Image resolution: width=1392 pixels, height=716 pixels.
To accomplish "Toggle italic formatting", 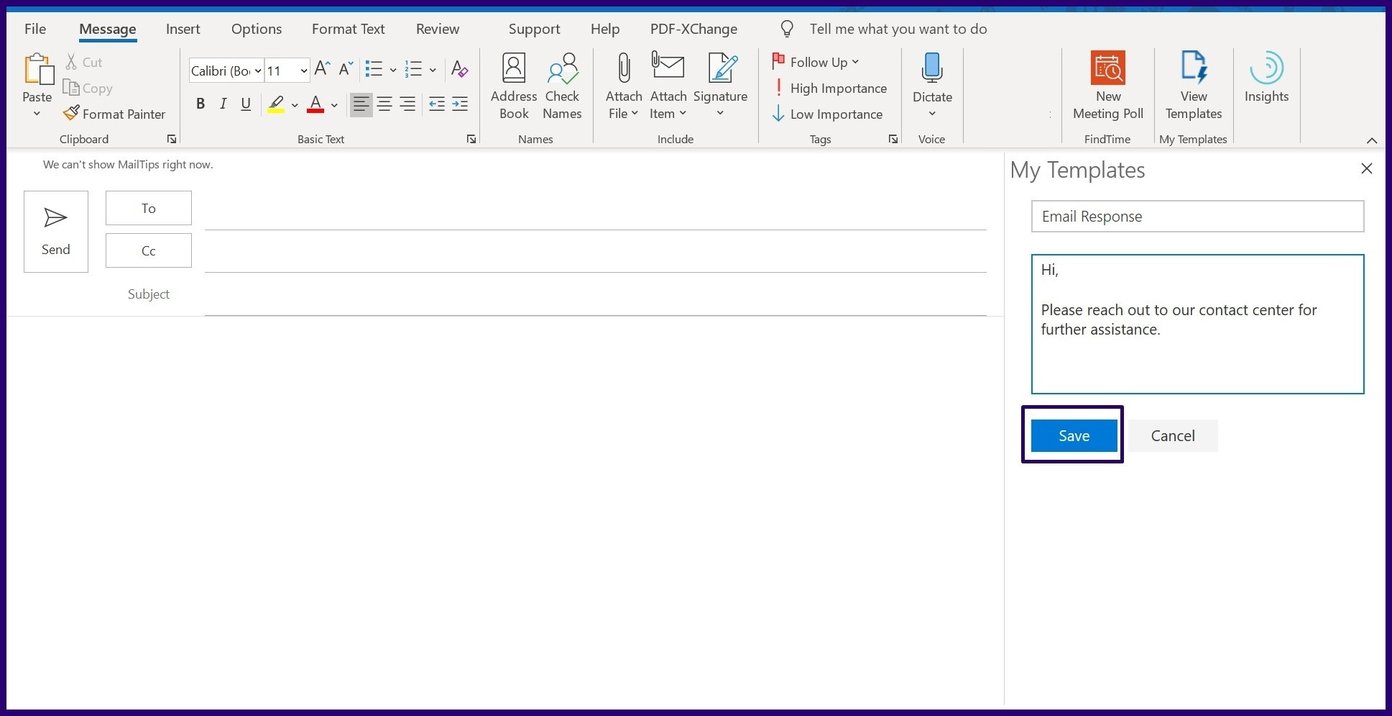I will 222,103.
